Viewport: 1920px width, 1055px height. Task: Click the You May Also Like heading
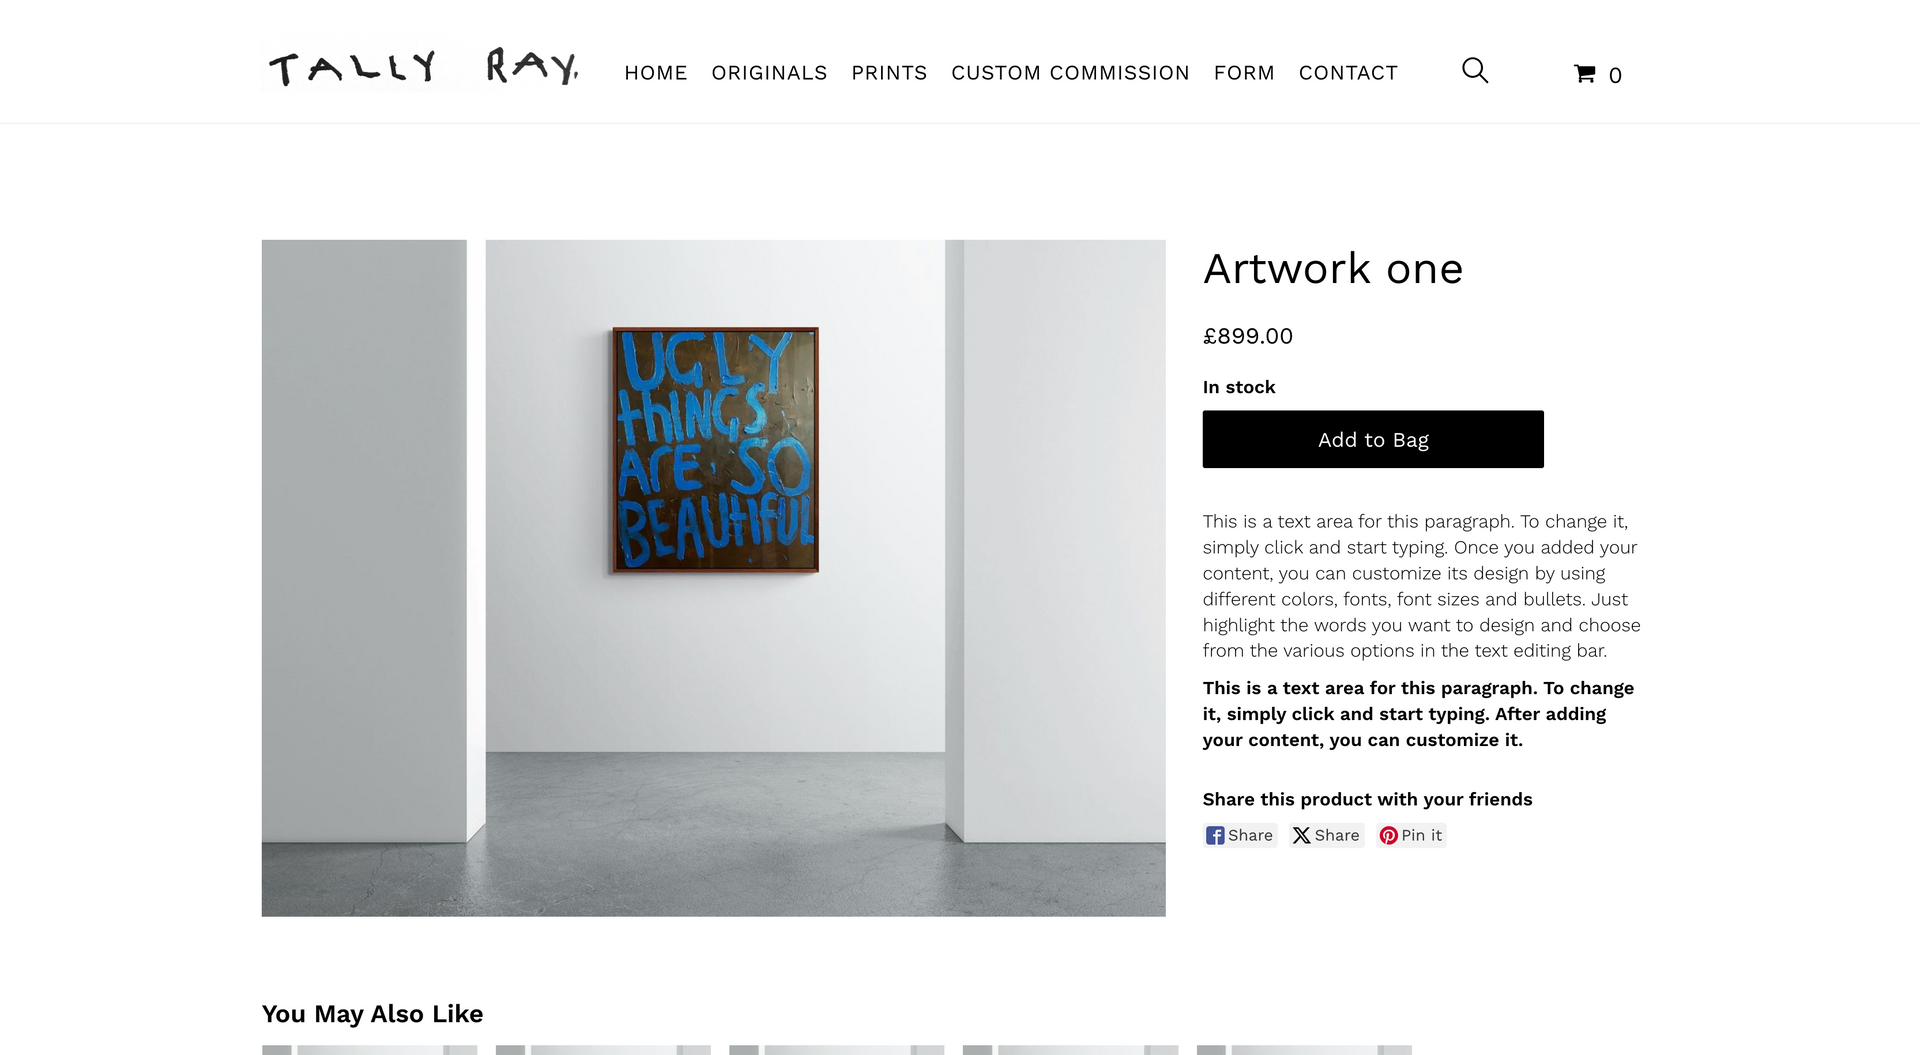372,1014
